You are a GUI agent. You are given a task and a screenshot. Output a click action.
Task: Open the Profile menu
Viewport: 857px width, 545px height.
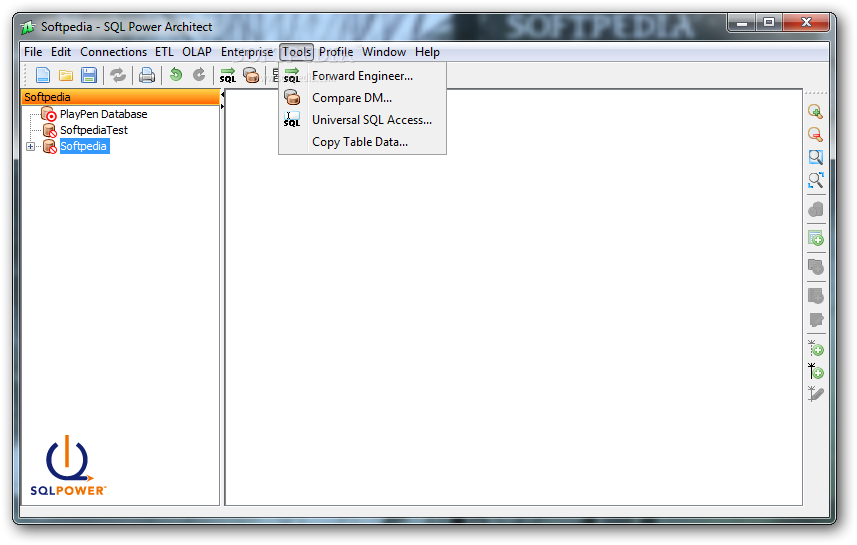(336, 52)
